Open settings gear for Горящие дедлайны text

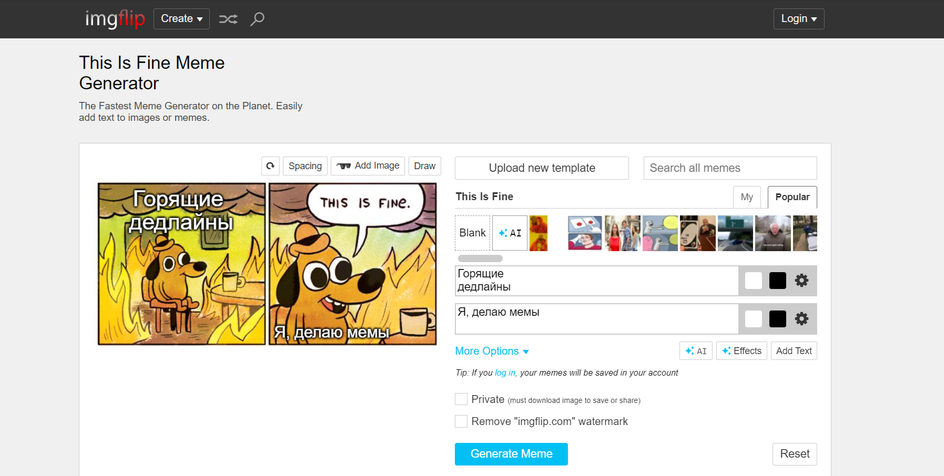801,280
